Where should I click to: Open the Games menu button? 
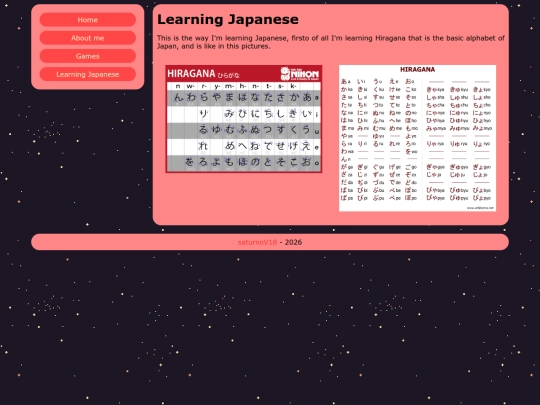[87, 56]
